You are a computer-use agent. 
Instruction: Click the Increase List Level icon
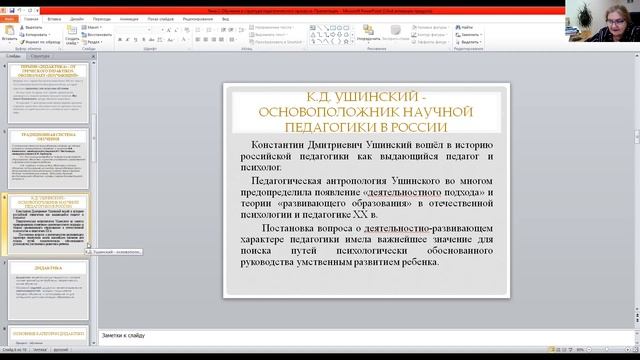(x=231, y=30)
